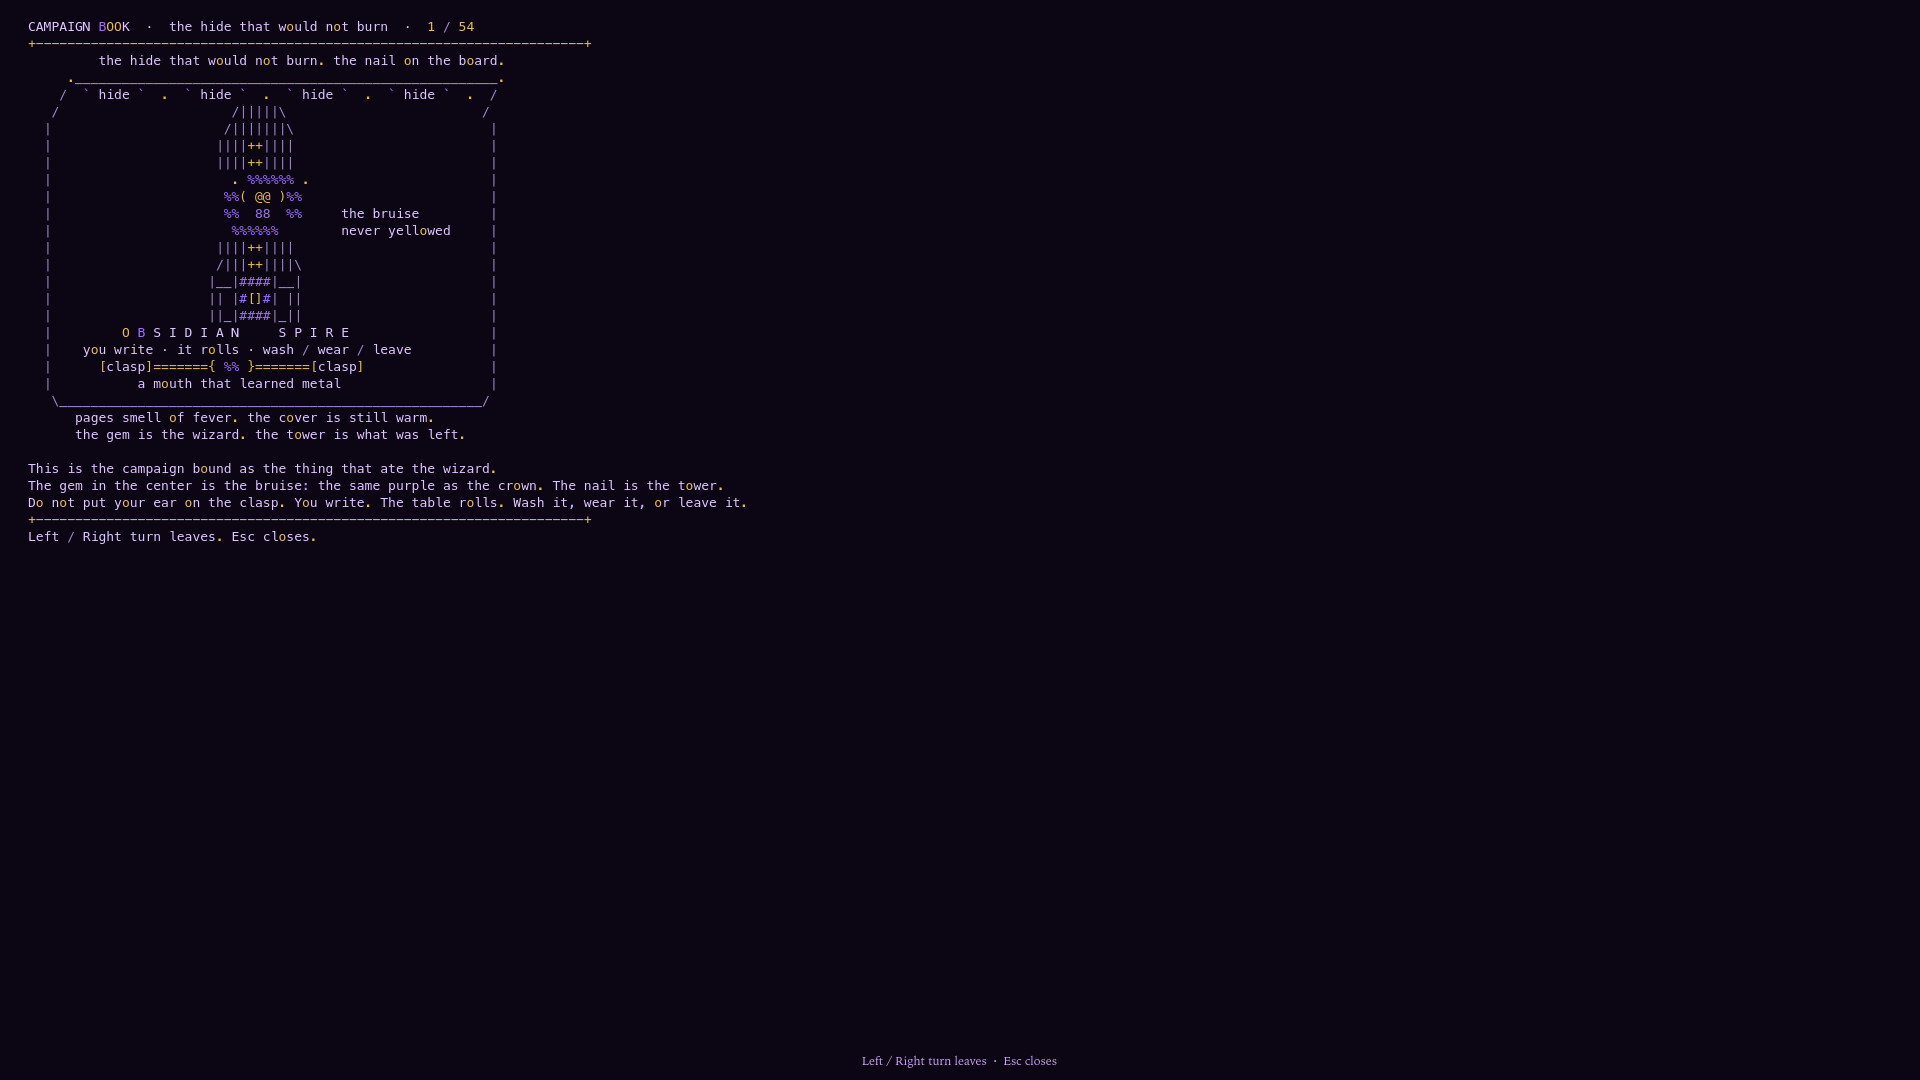Click 'pages smell of fever.' line
1920x1080 pixels.
point(157,418)
